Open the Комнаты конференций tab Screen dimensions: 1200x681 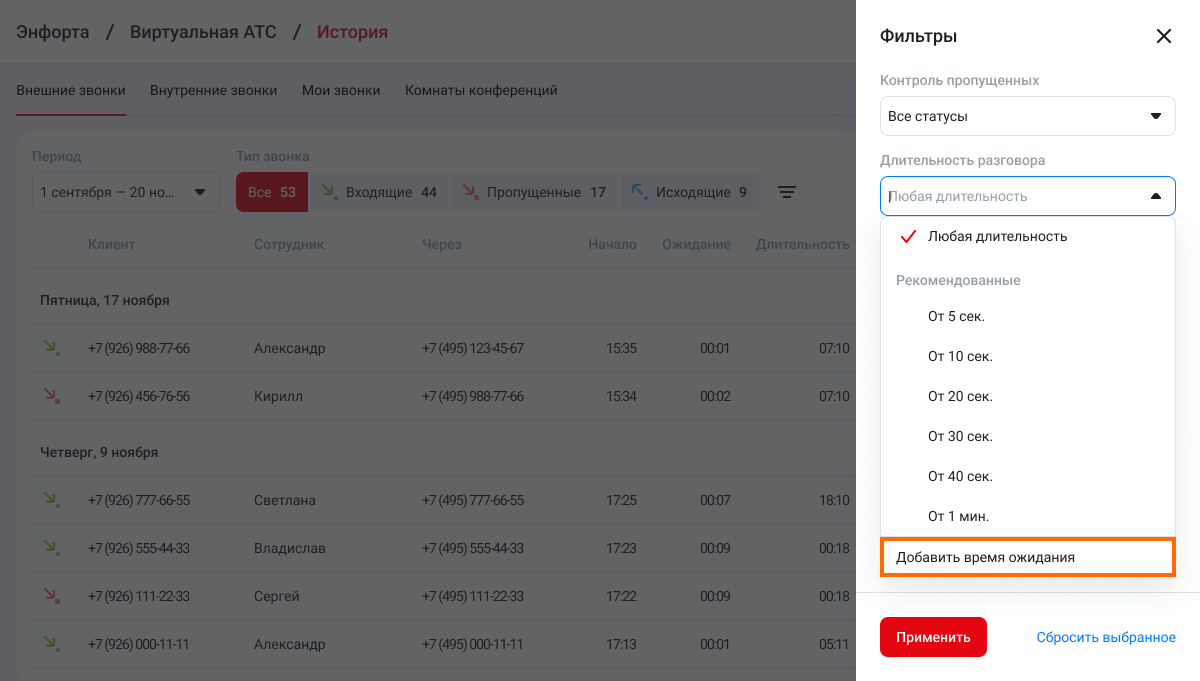pos(481,90)
